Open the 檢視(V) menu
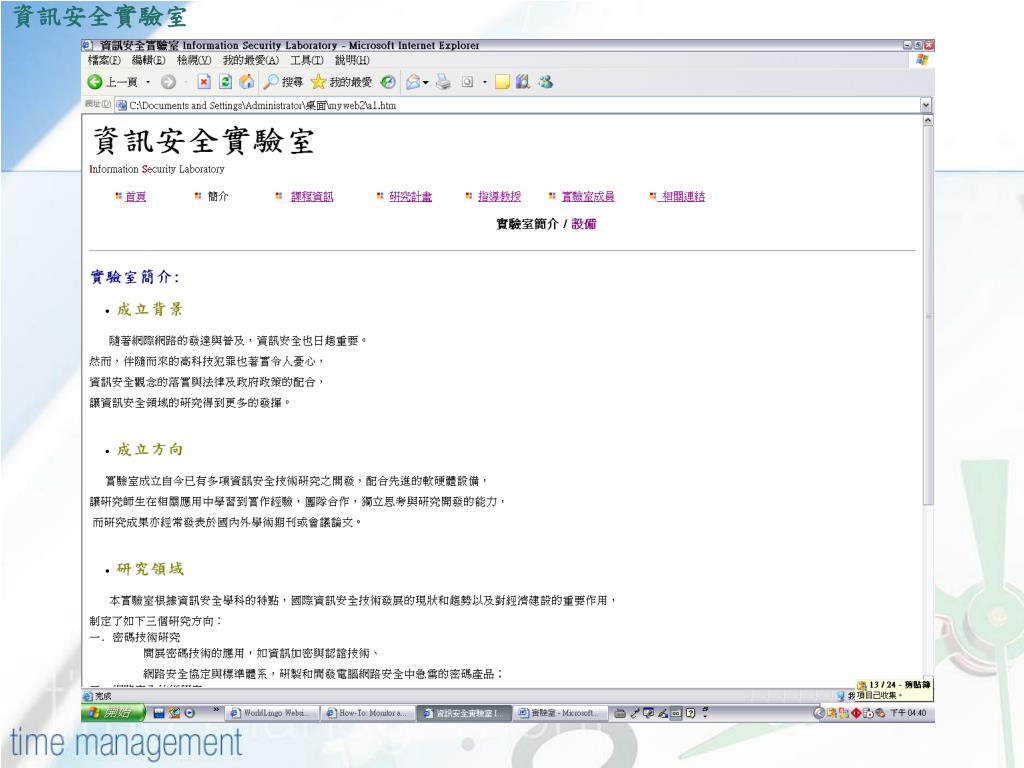The image size is (1024, 768). point(193,60)
